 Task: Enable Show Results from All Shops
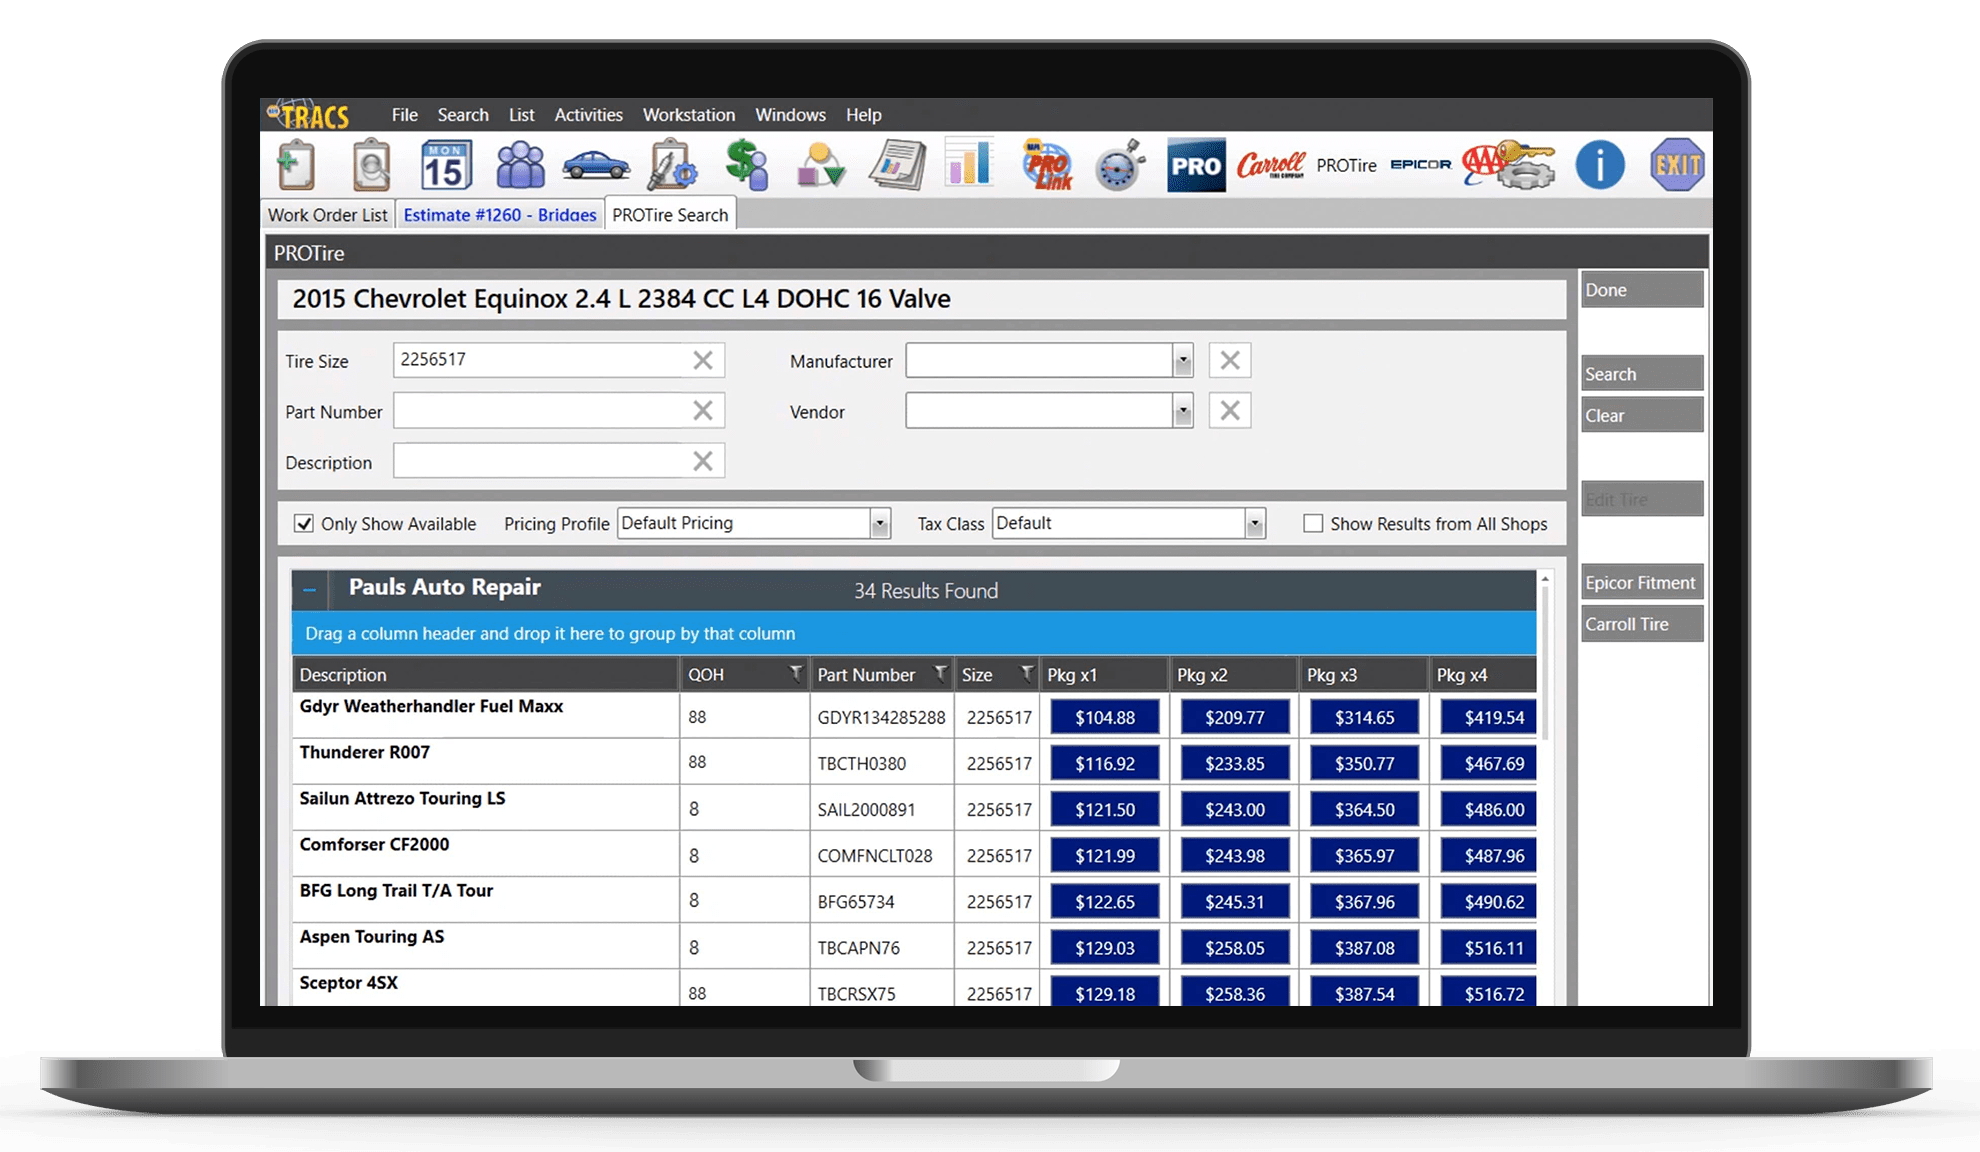point(1313,523)
